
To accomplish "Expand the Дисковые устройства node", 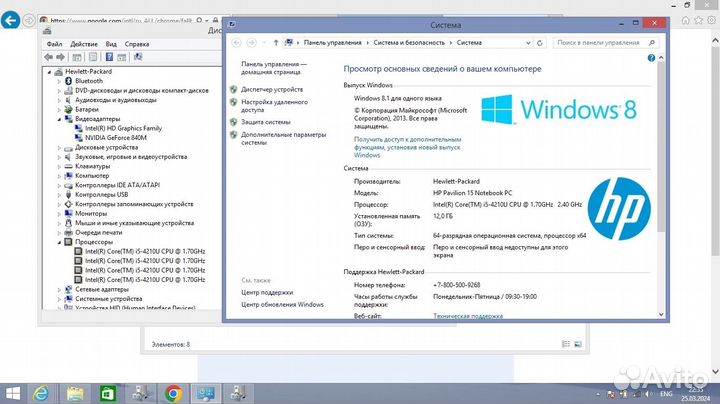I will [x=59, y=148].
